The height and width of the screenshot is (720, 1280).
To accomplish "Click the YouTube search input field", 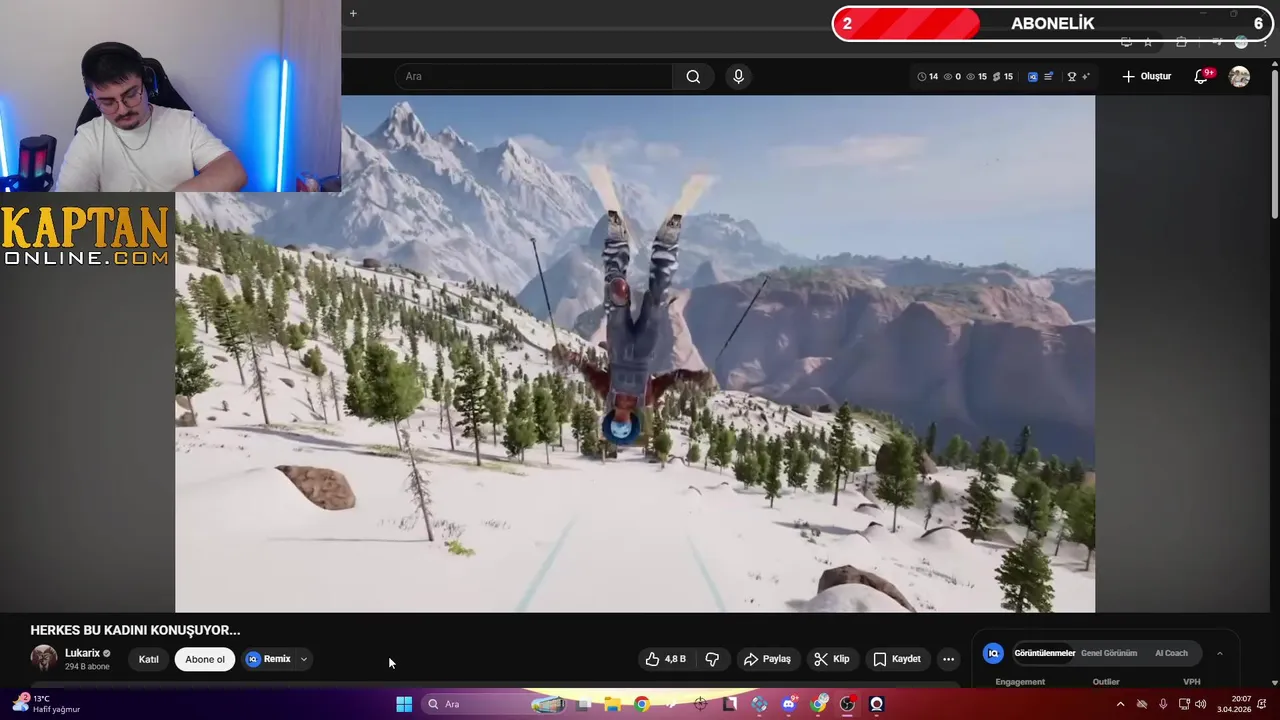I will click(x=535, y=77).
